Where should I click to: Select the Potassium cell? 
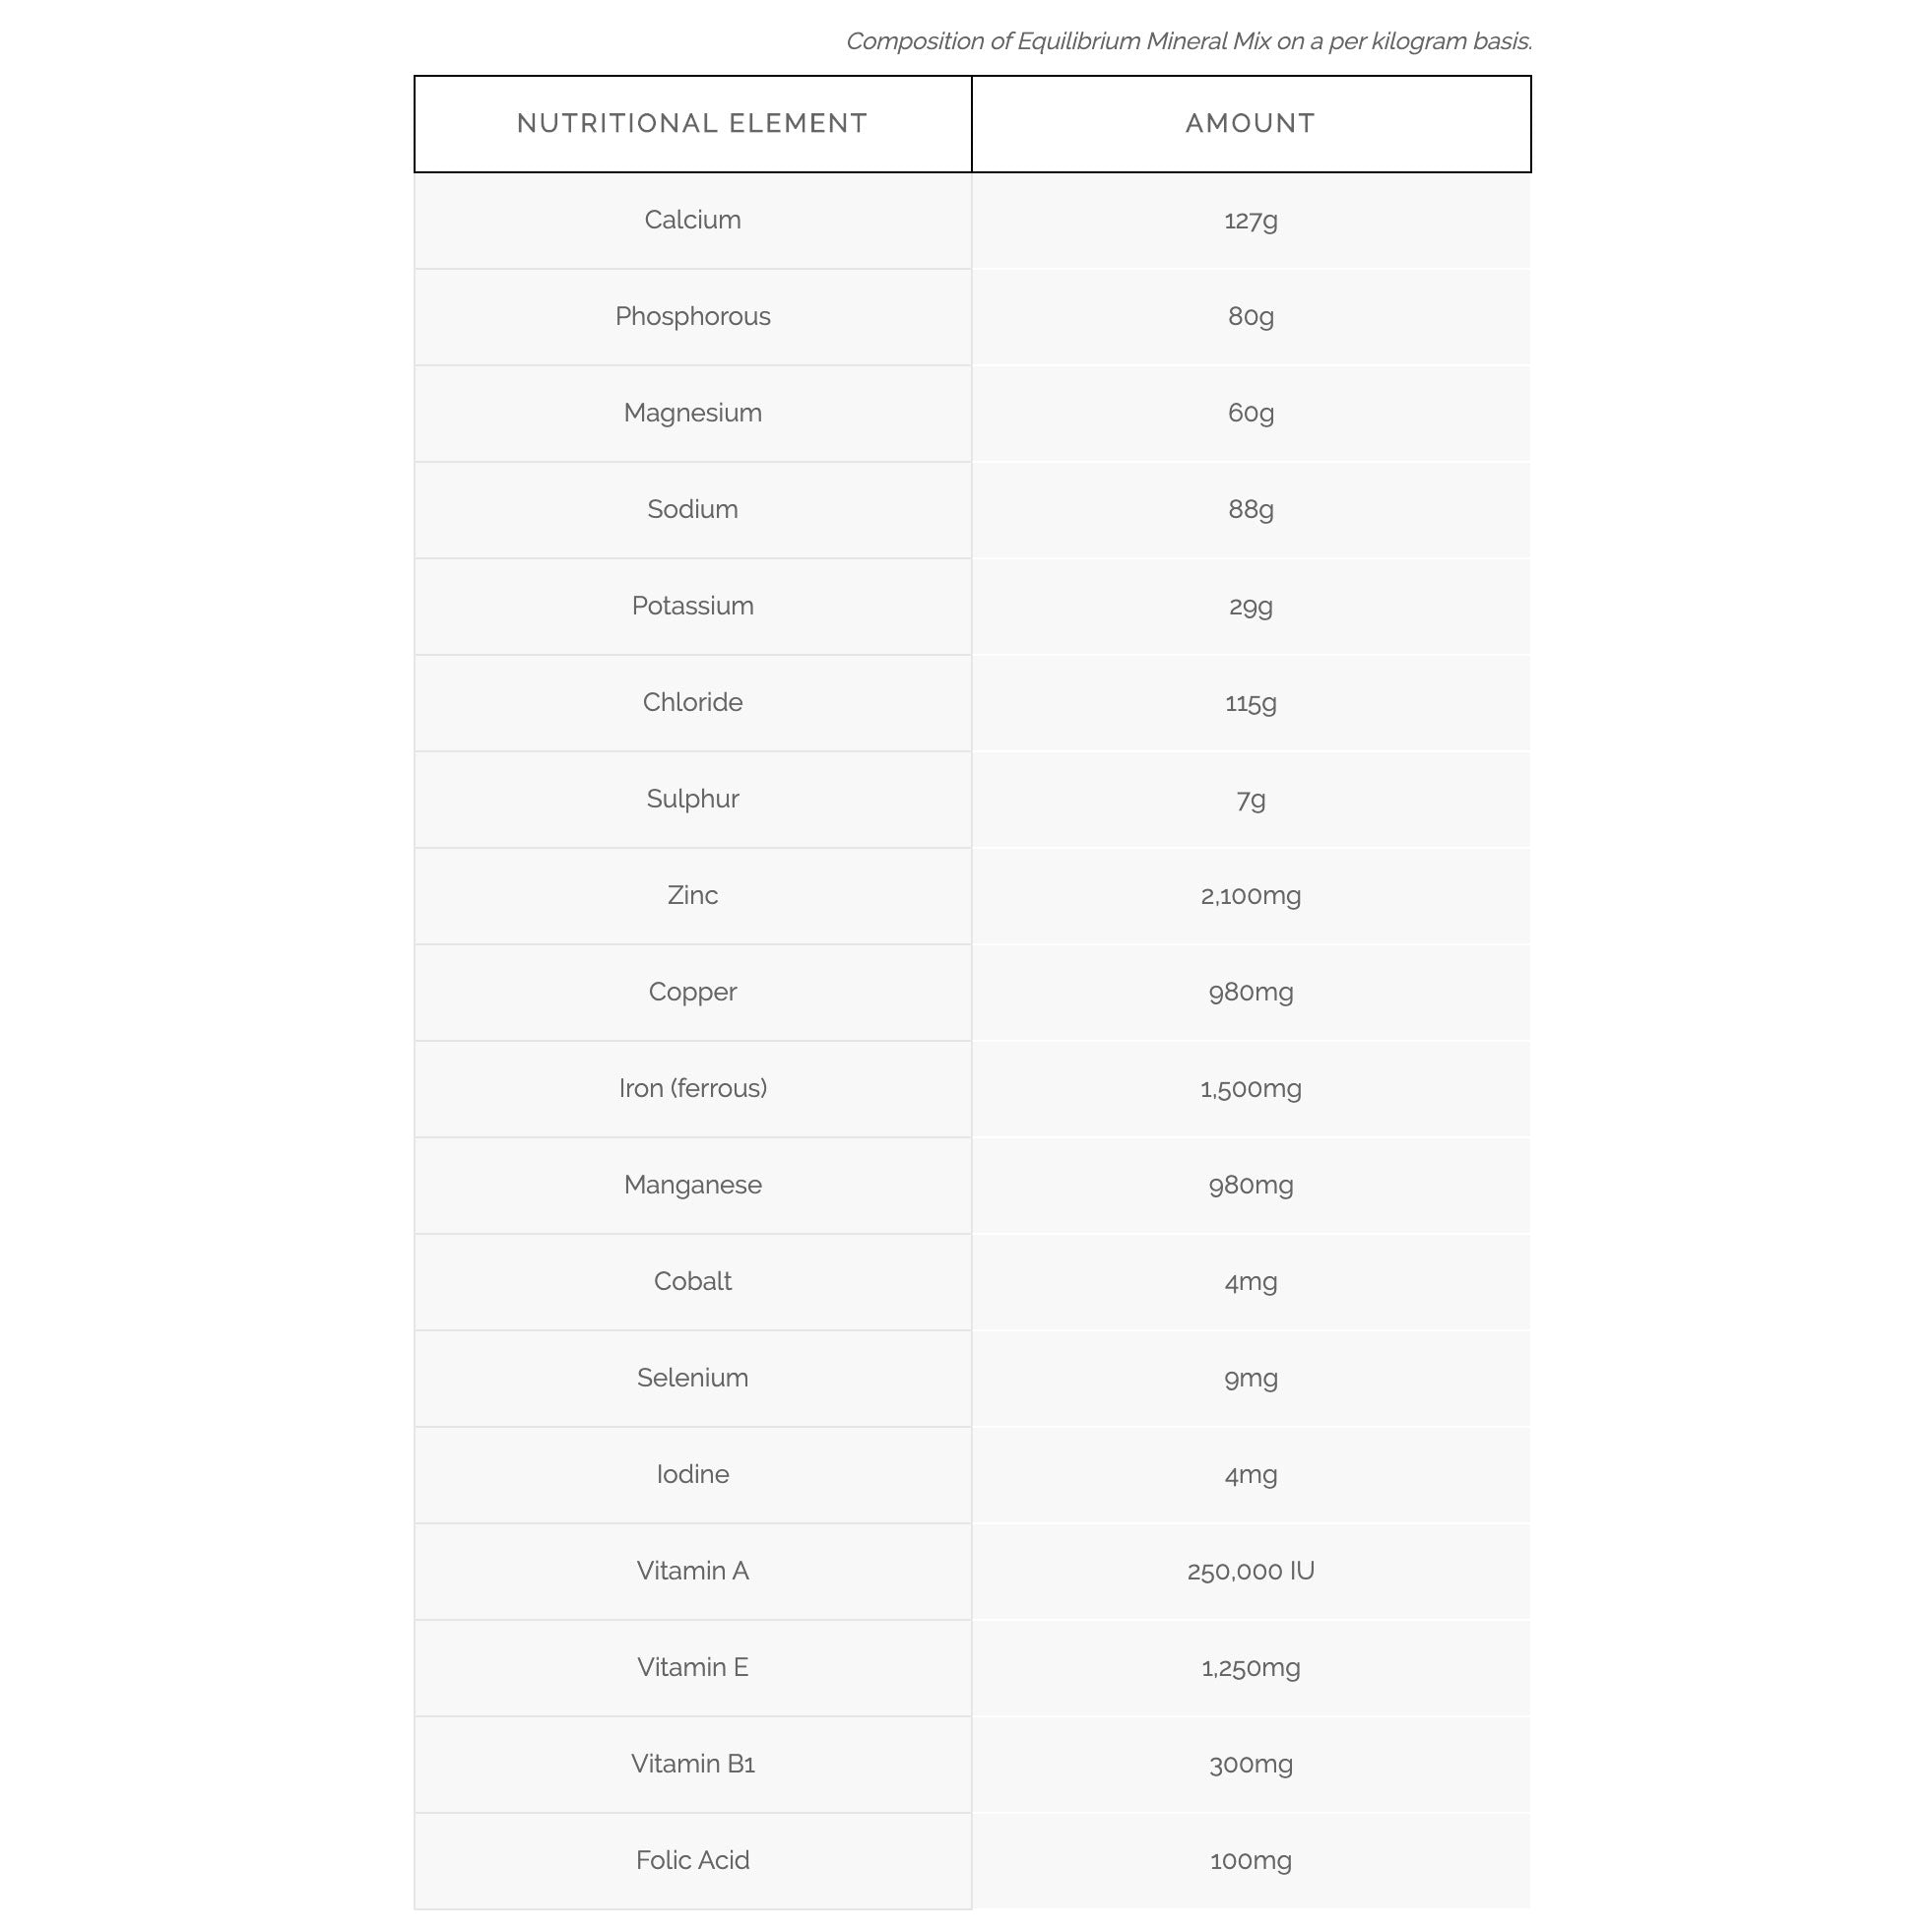pos(692,606)
